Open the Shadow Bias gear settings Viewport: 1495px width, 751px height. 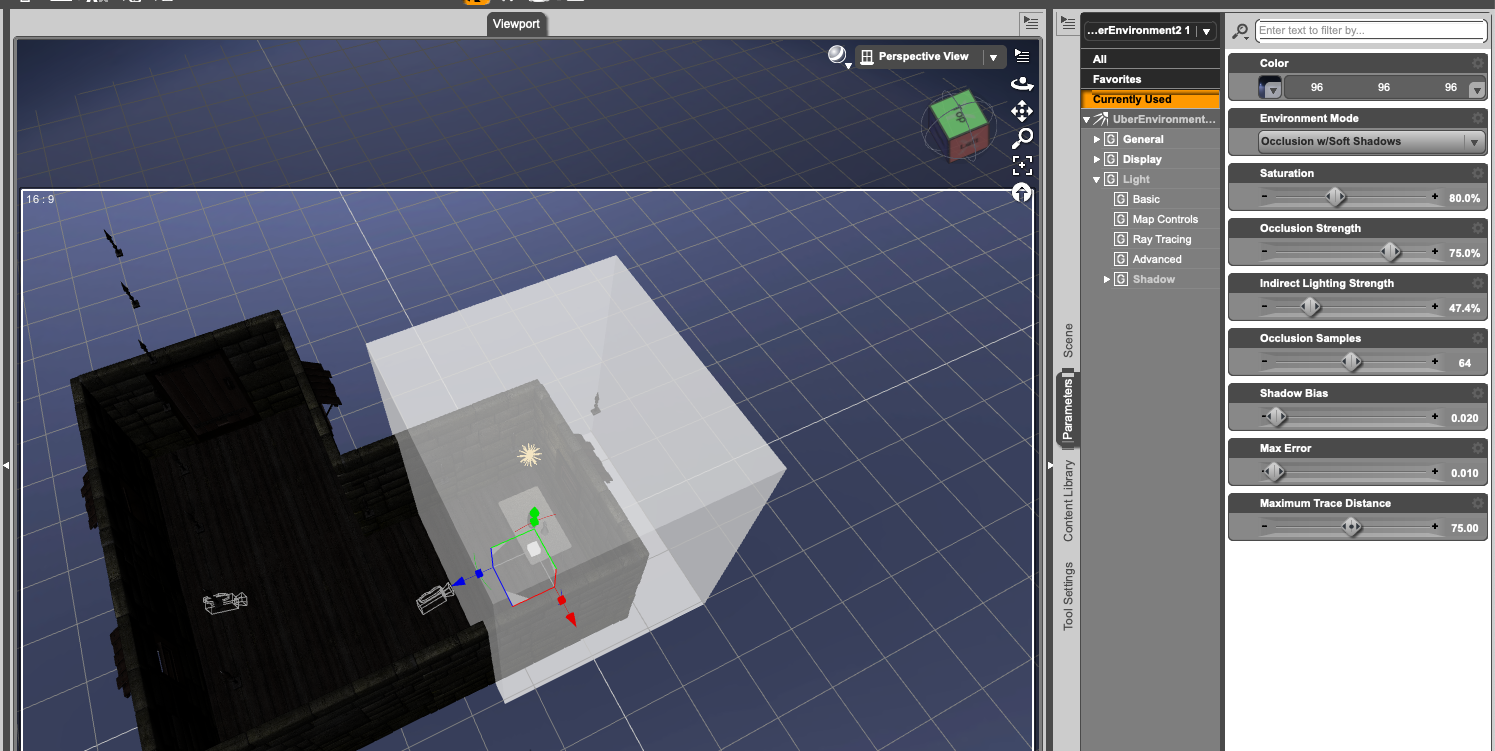[1477, 393]
